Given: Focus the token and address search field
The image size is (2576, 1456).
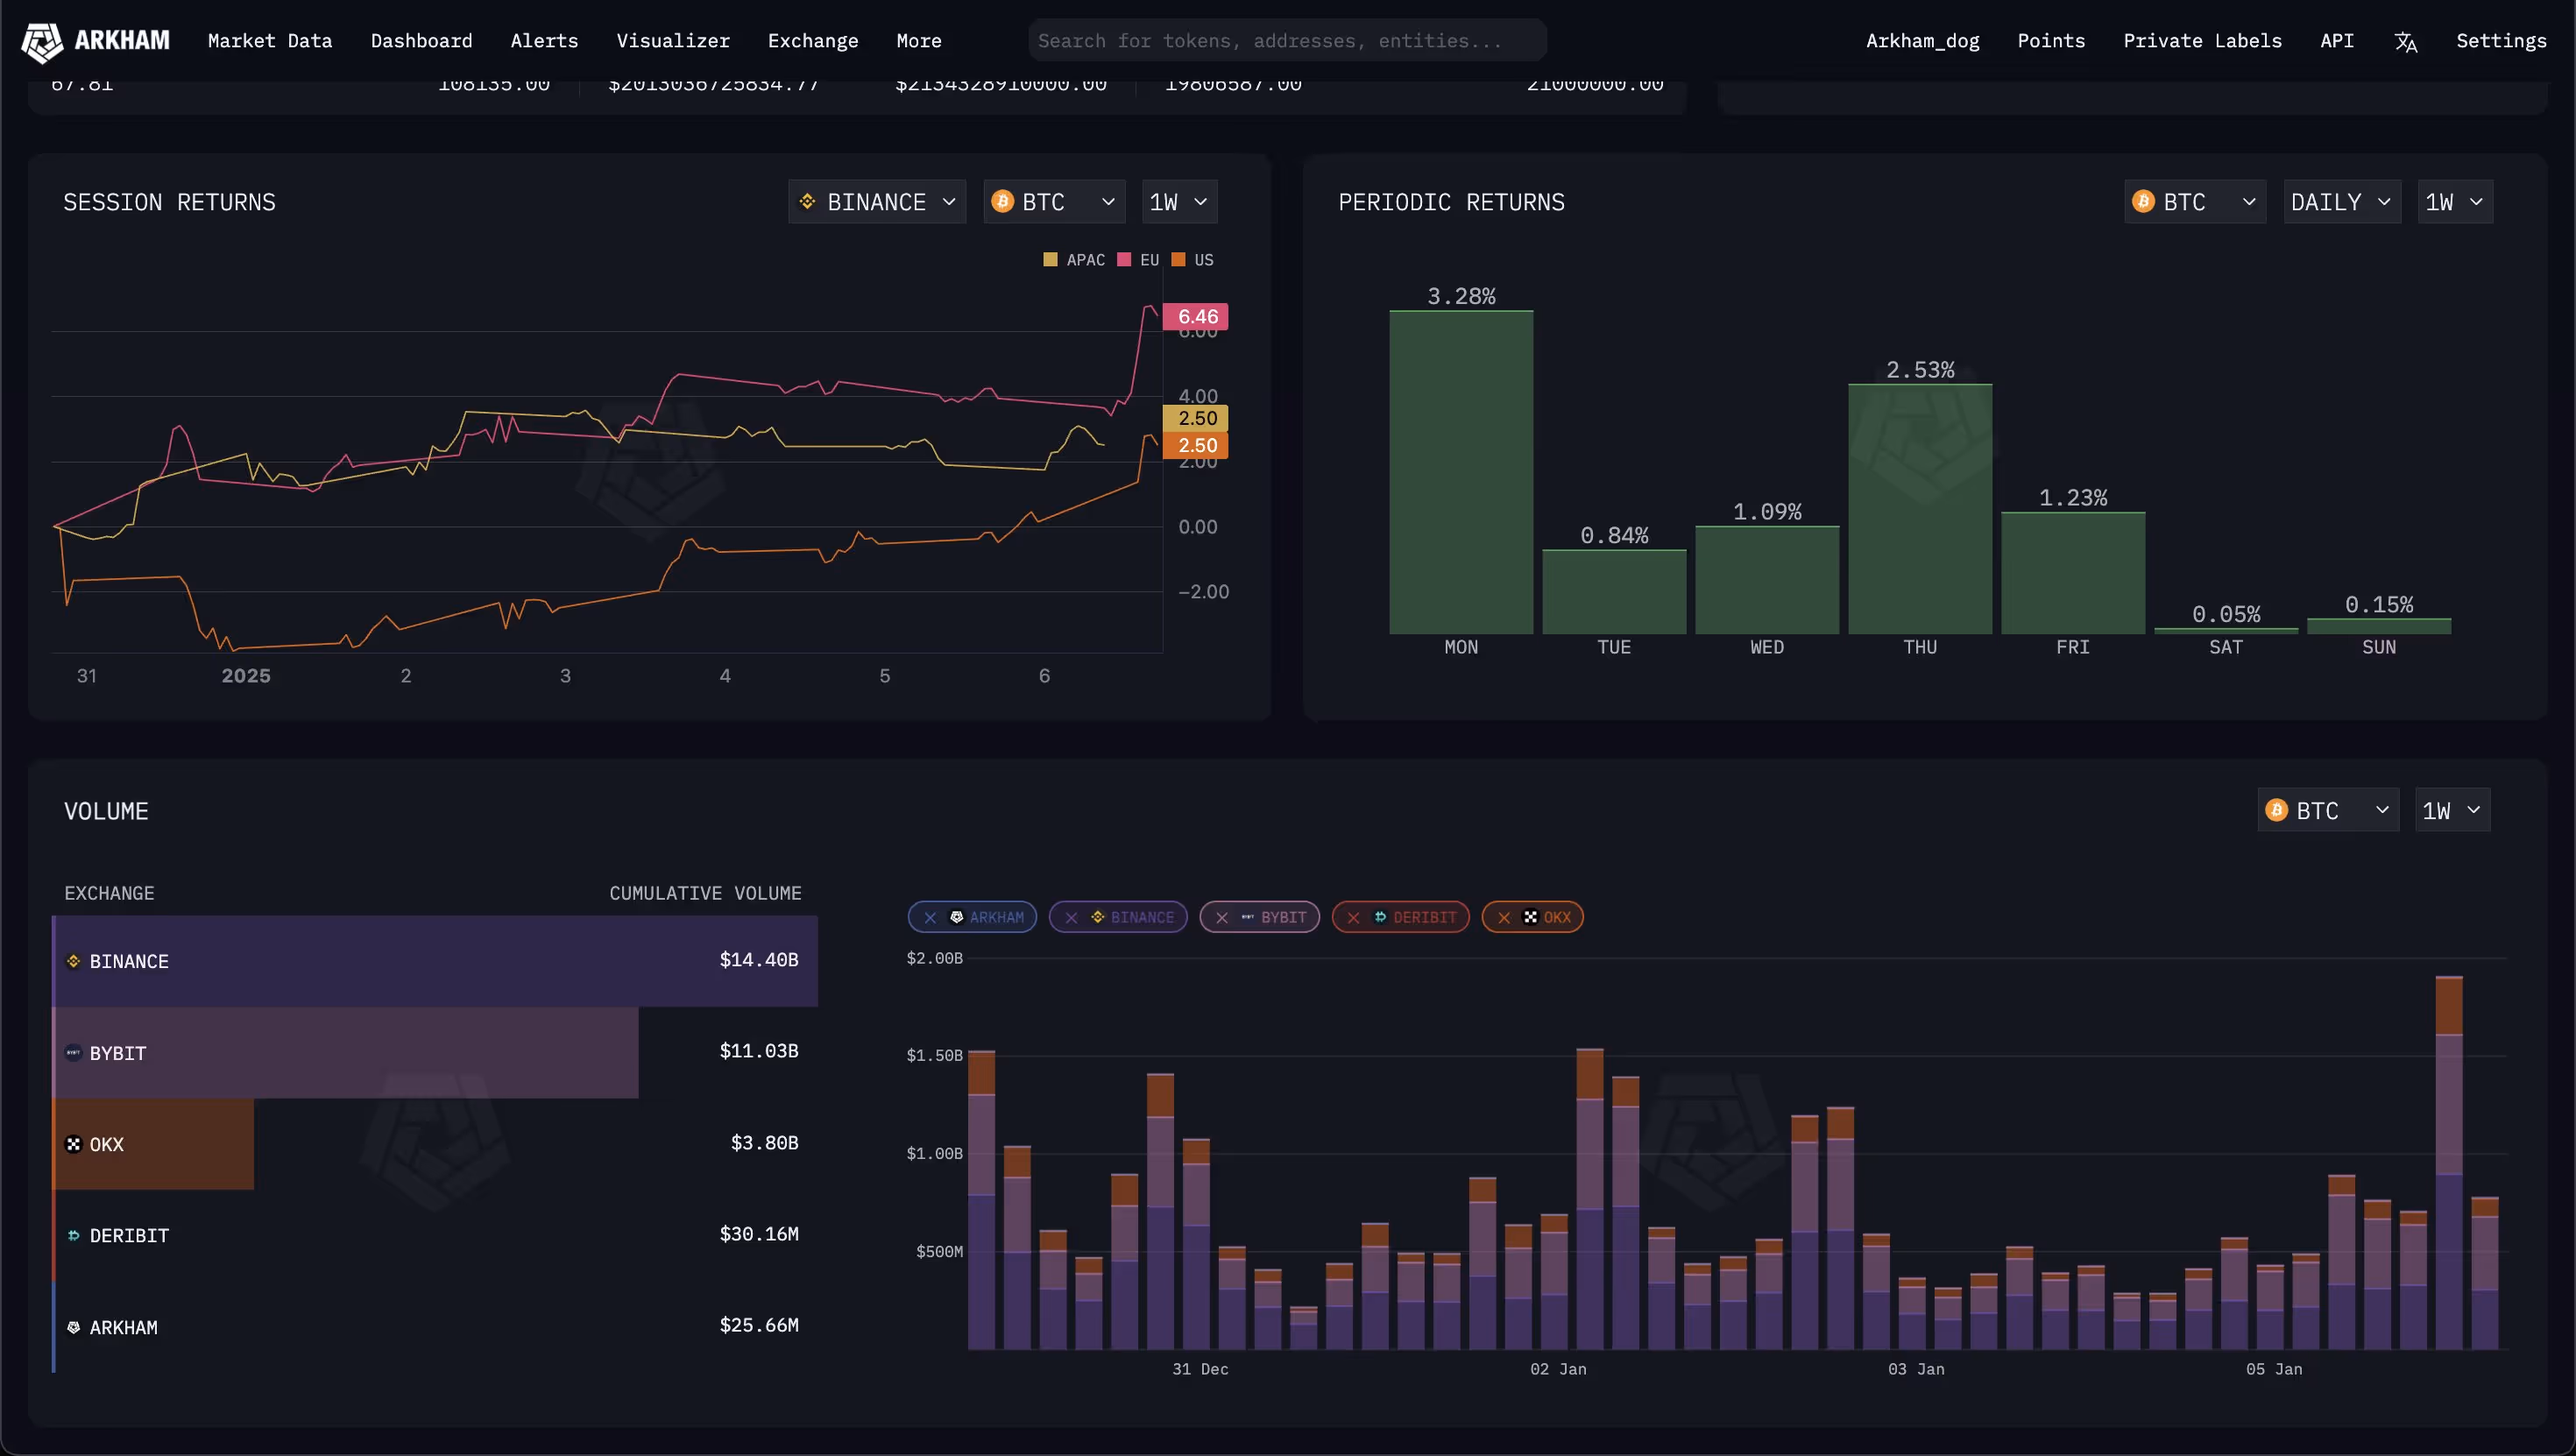Looking at the screenshot, I should pyautogui.click(x=1286, y=41).
